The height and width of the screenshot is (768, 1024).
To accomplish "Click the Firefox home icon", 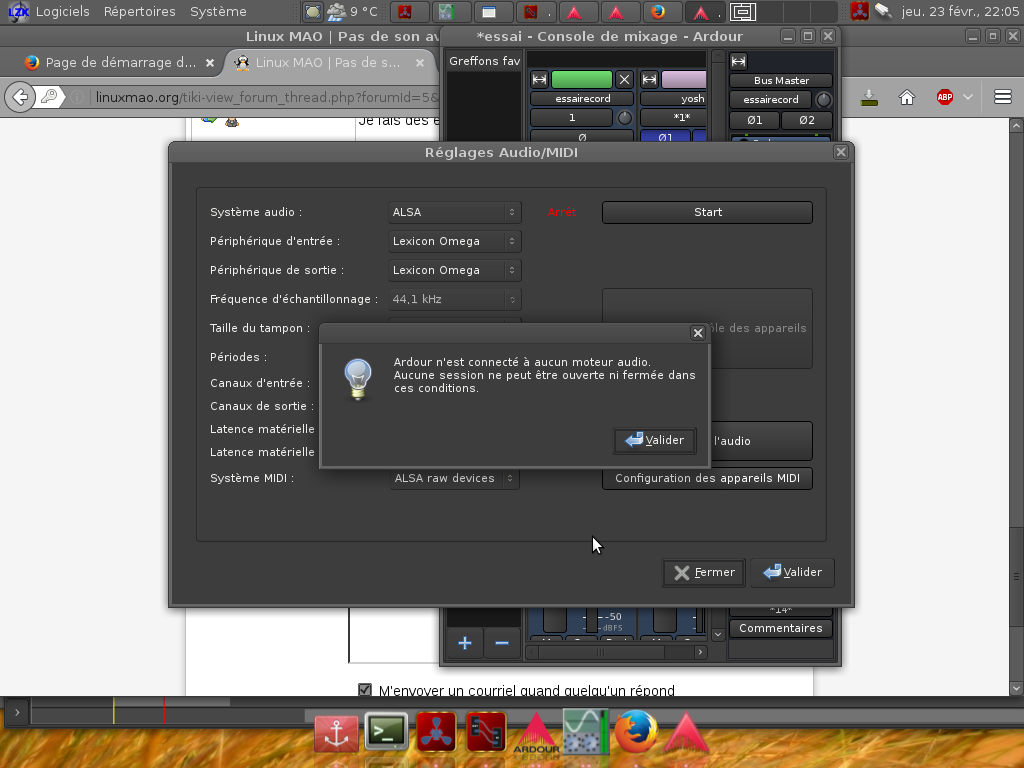I will point(906,98).
